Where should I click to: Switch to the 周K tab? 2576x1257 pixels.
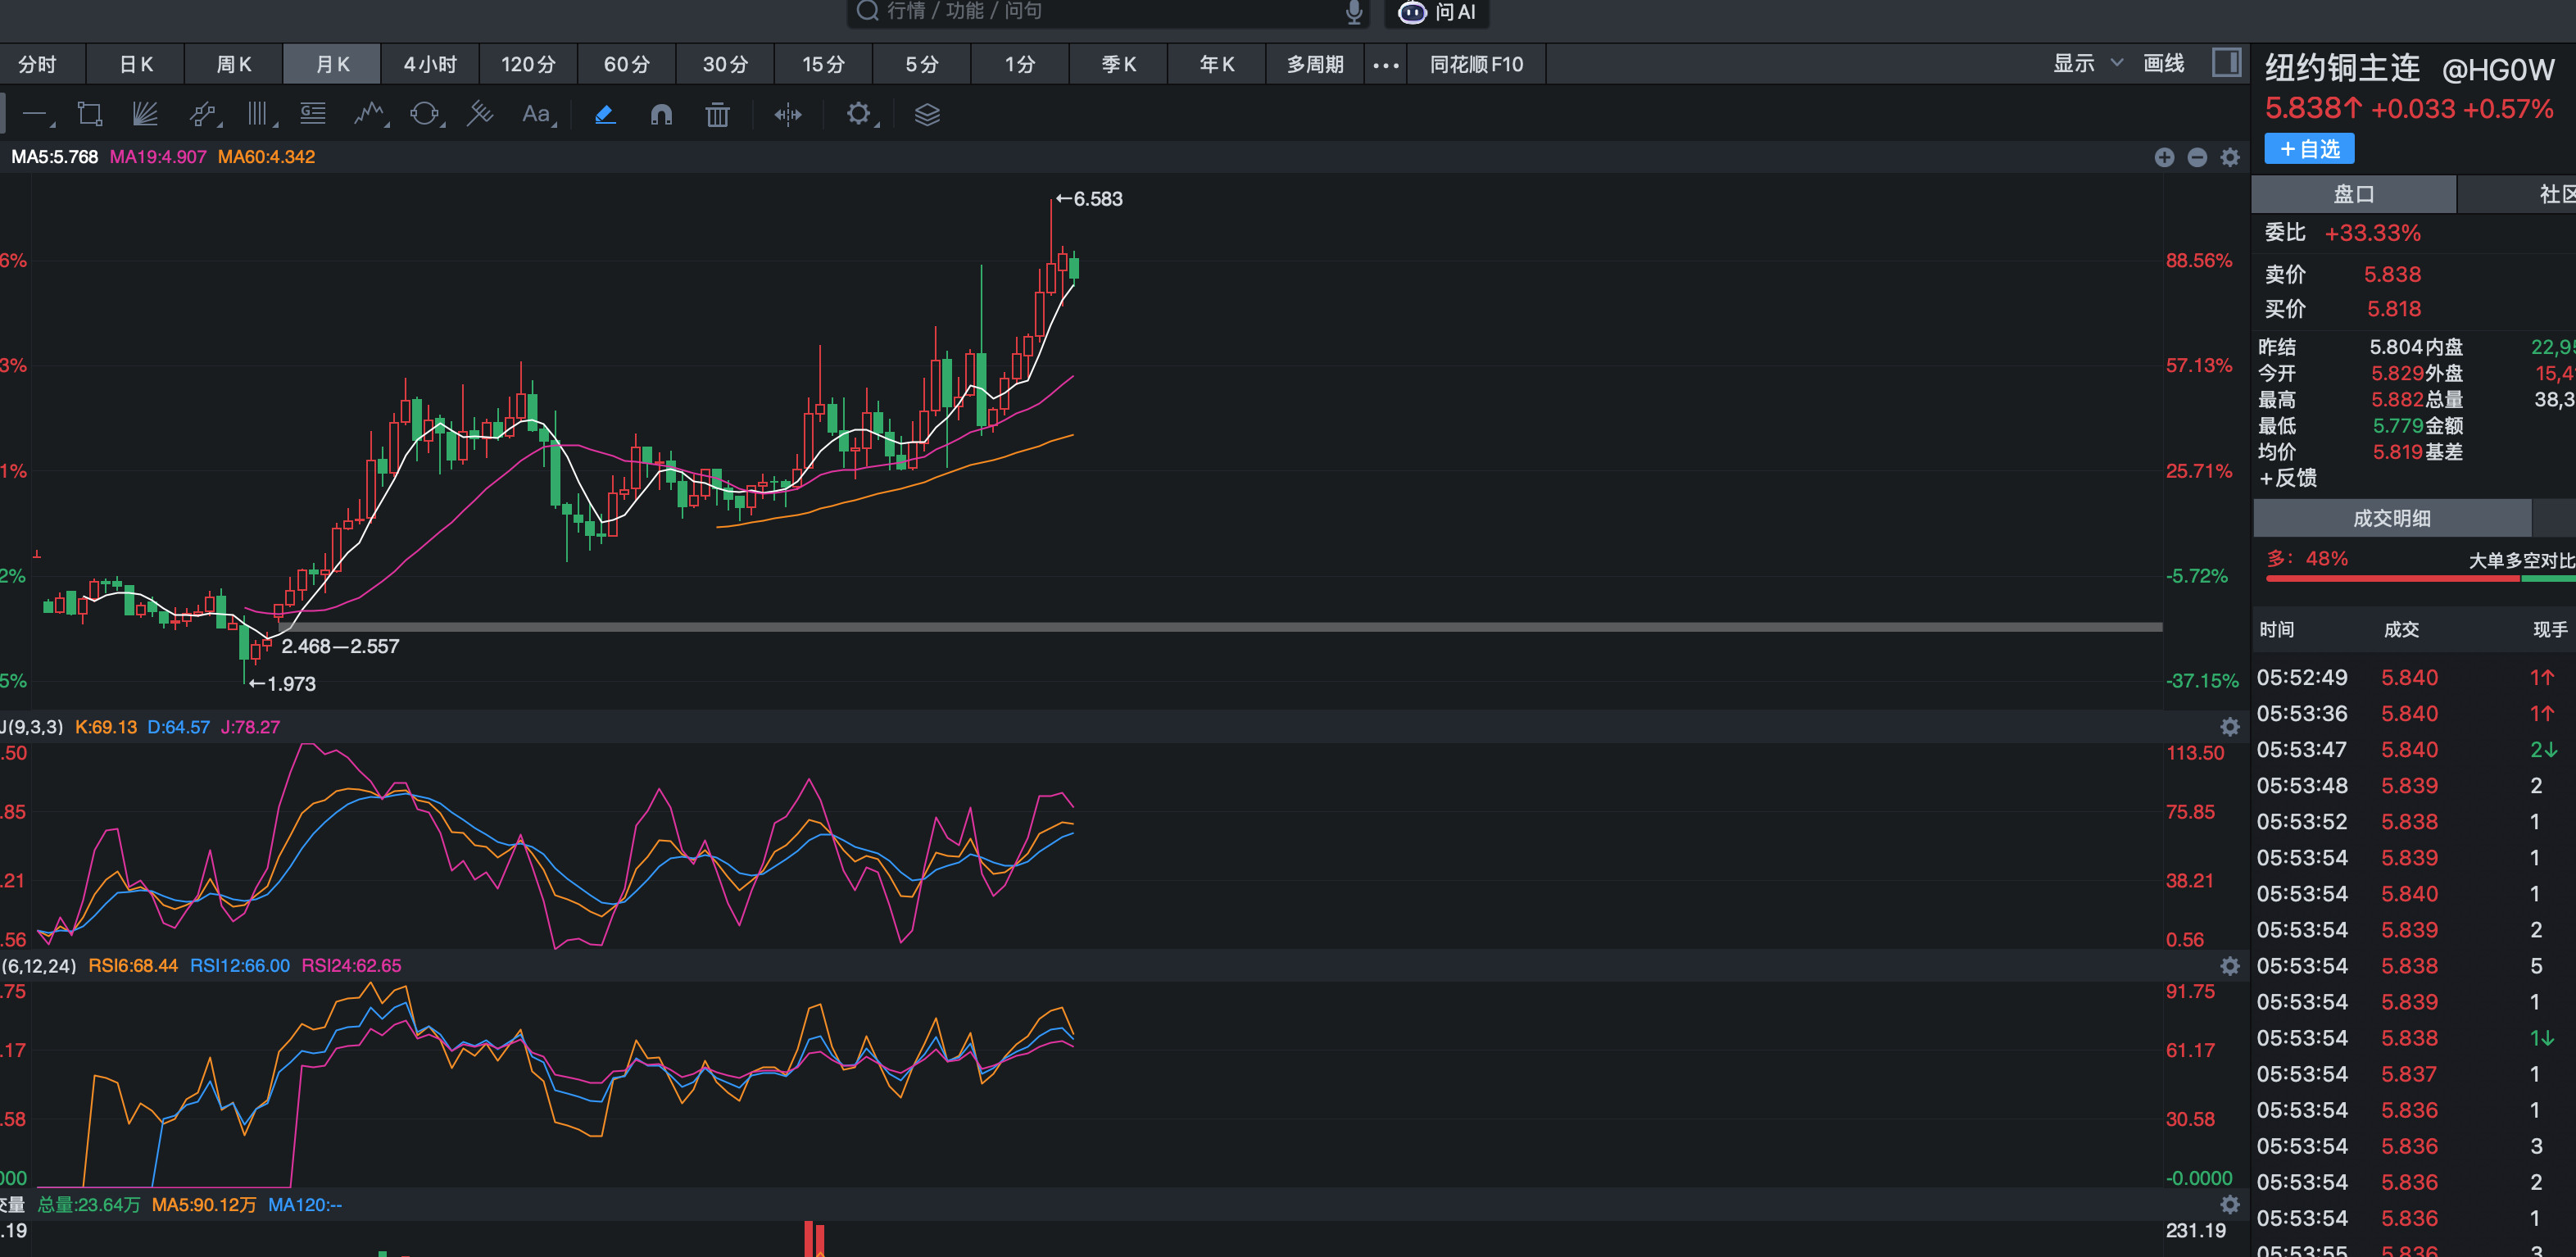pyautogui.click(x=234, y=65)
